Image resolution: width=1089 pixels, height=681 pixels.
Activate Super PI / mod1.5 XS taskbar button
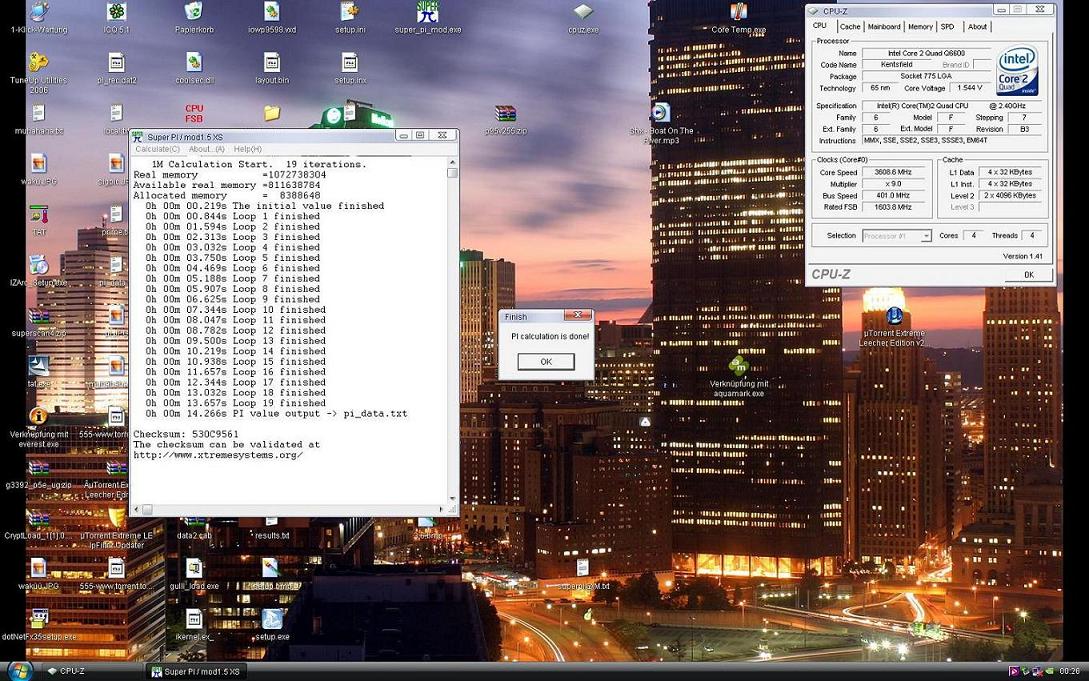(196, 671)
